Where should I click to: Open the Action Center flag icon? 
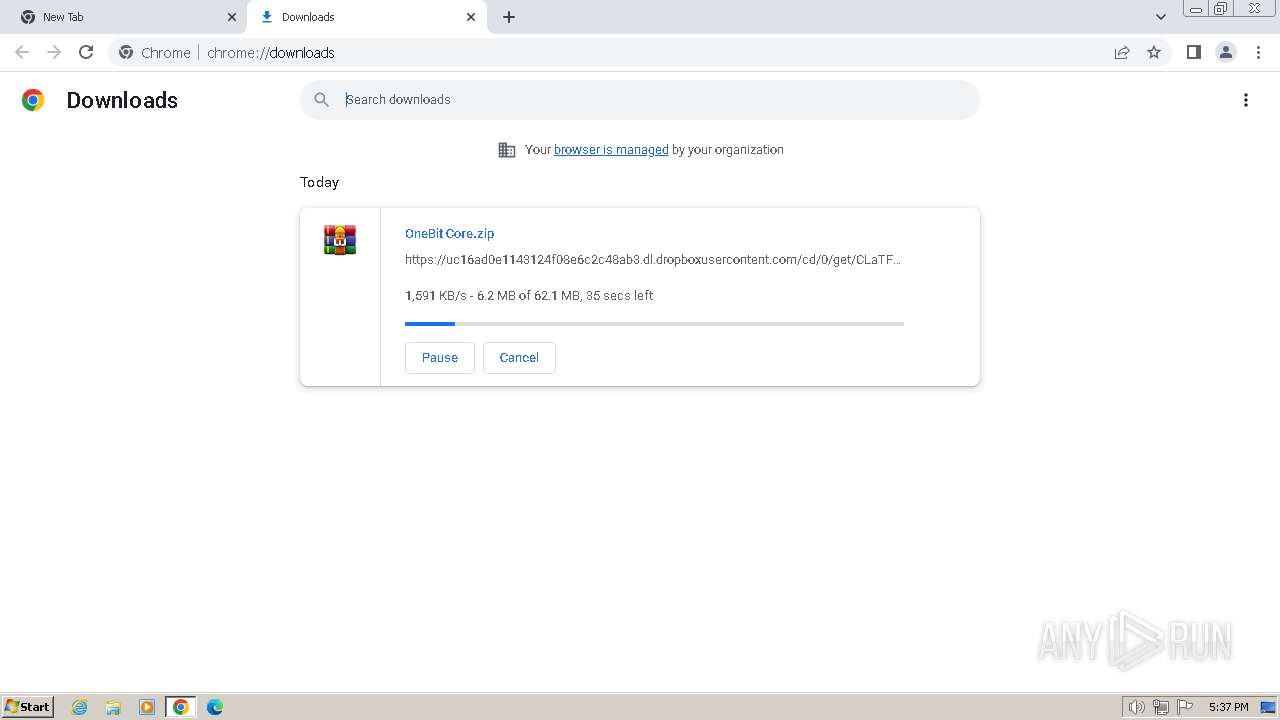coord(1185,707)
